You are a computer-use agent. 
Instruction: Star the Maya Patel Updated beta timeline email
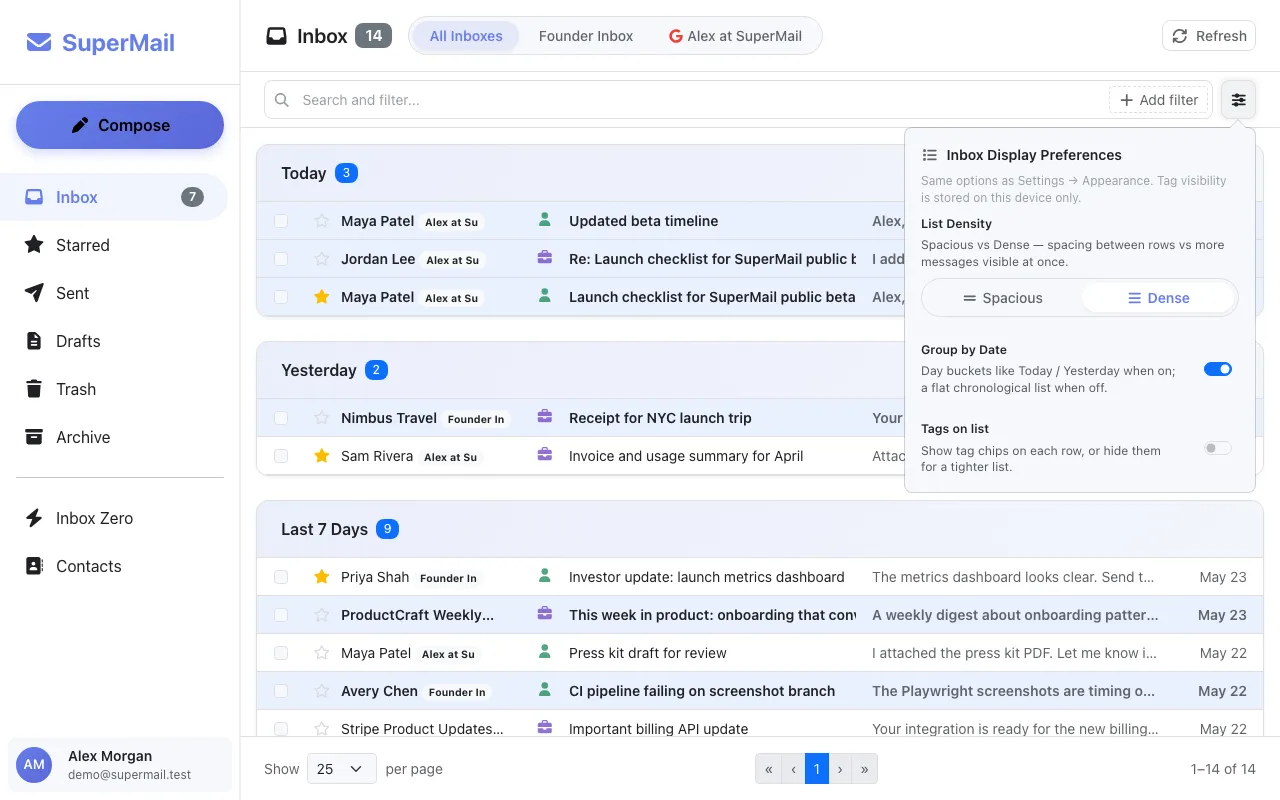[x=322, y=221]
